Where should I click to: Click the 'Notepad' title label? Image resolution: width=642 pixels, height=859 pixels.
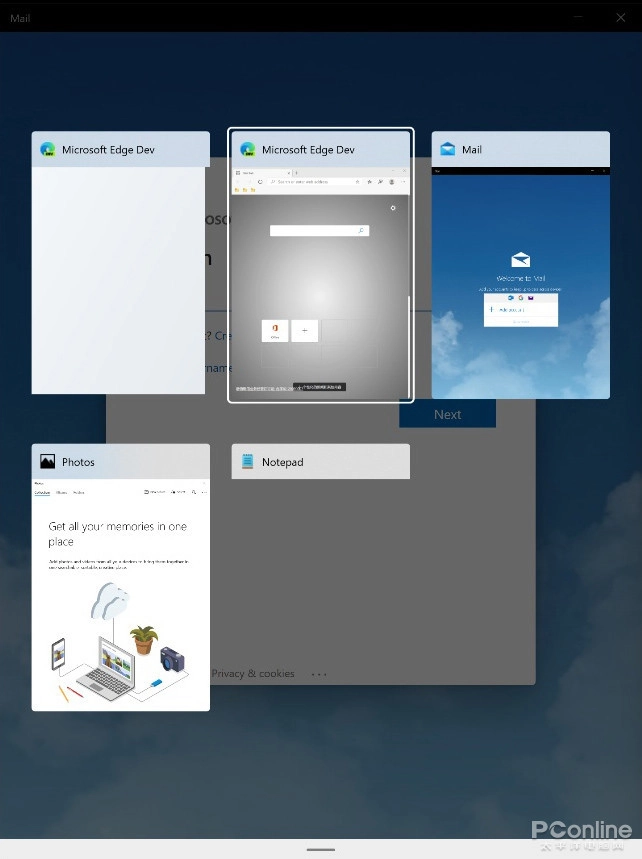[x=283, y=462]
